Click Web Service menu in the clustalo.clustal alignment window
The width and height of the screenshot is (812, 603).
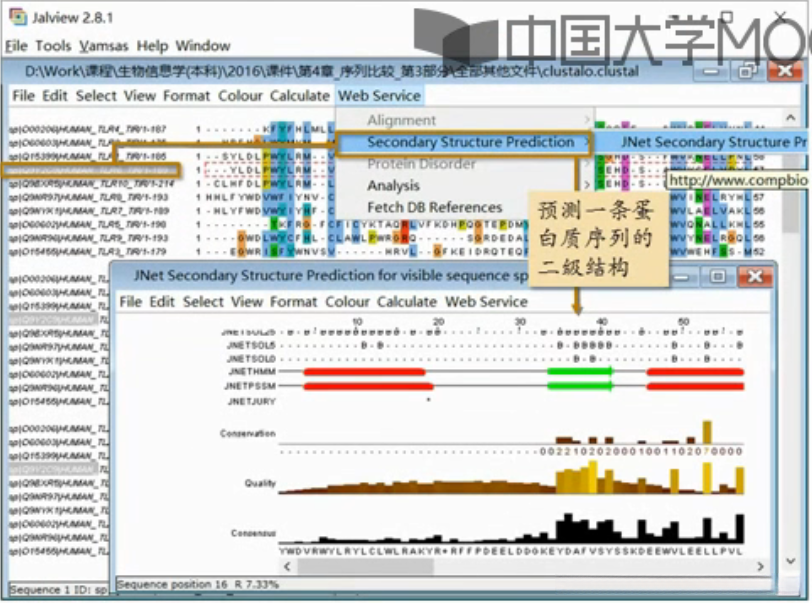click(380, 96)
